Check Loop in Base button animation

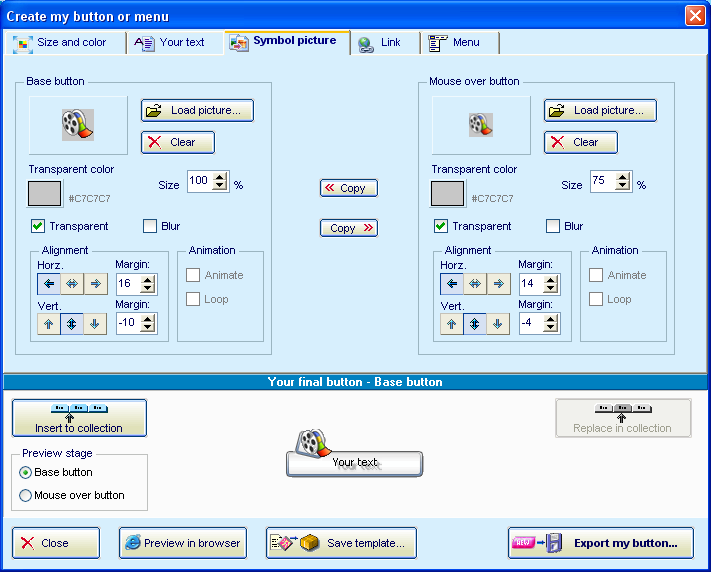193,299
